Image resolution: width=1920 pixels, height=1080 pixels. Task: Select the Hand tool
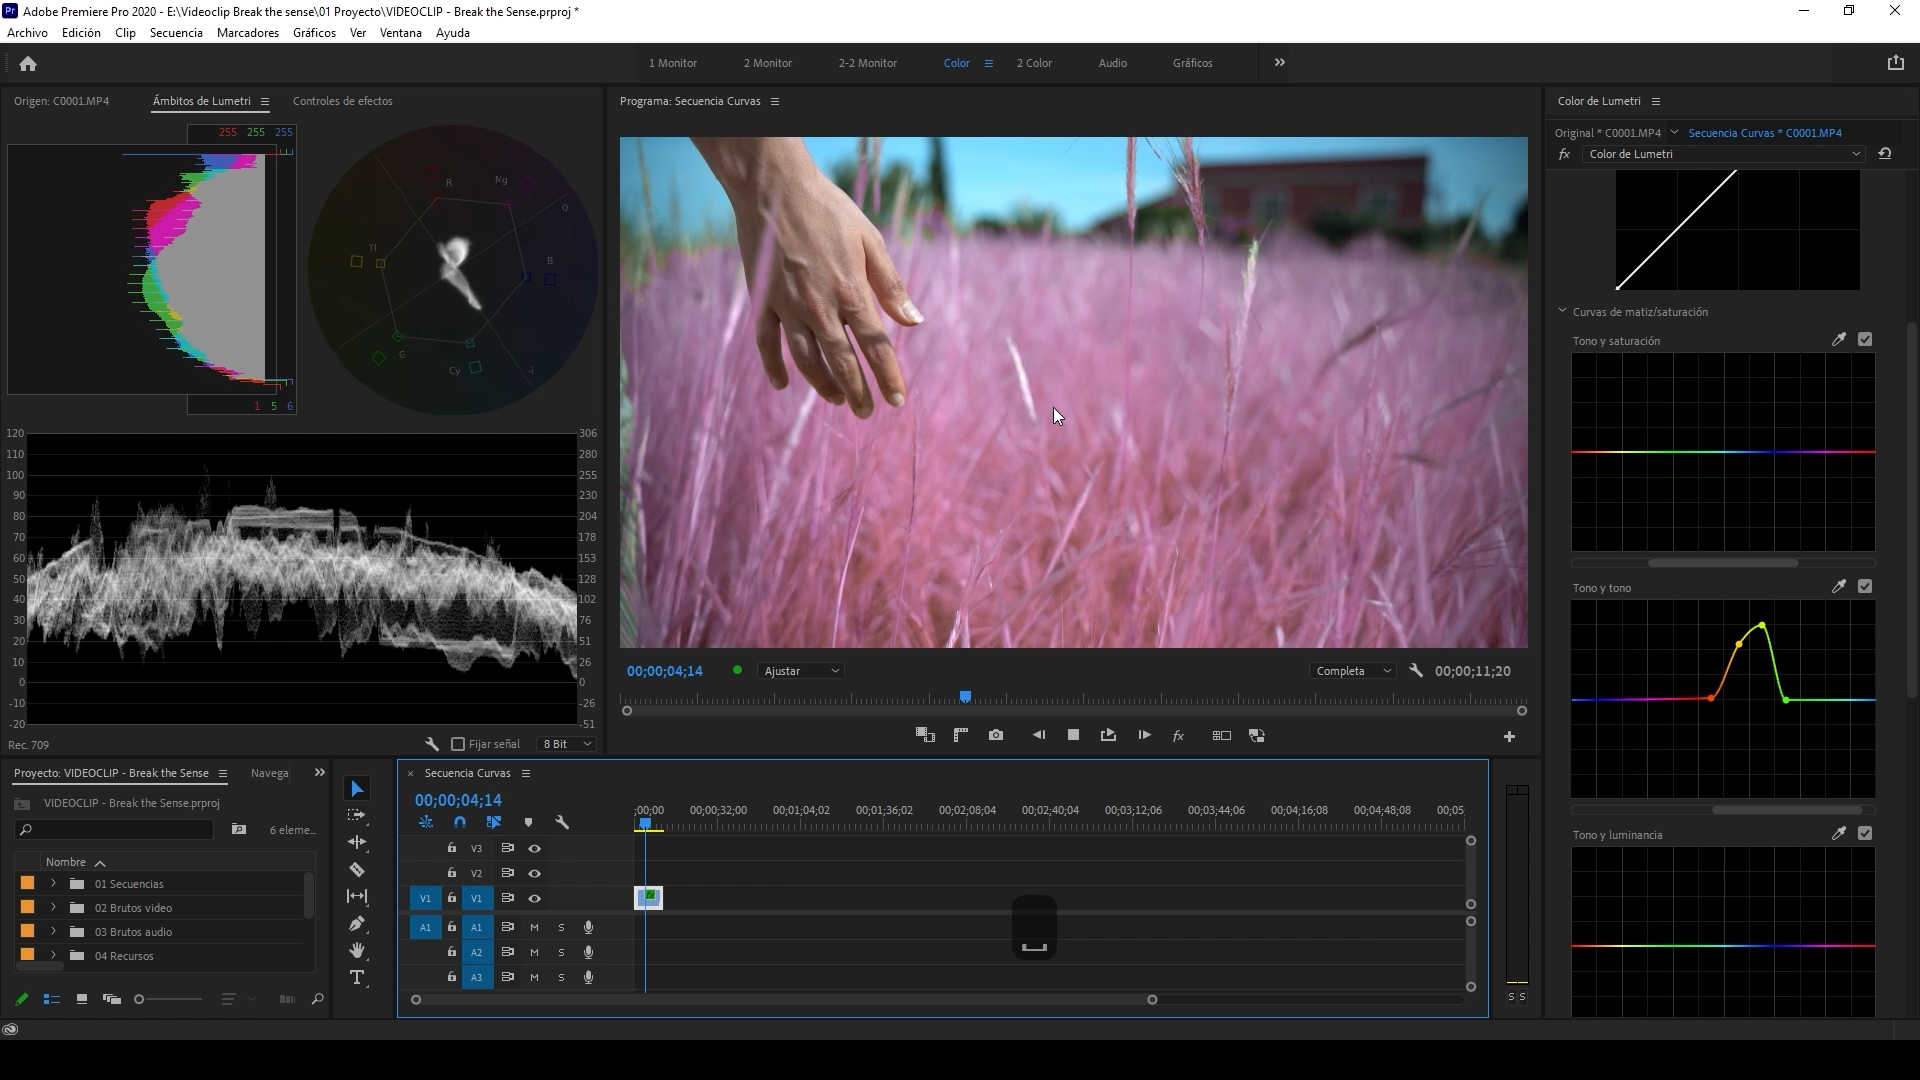tap(357, 951)
